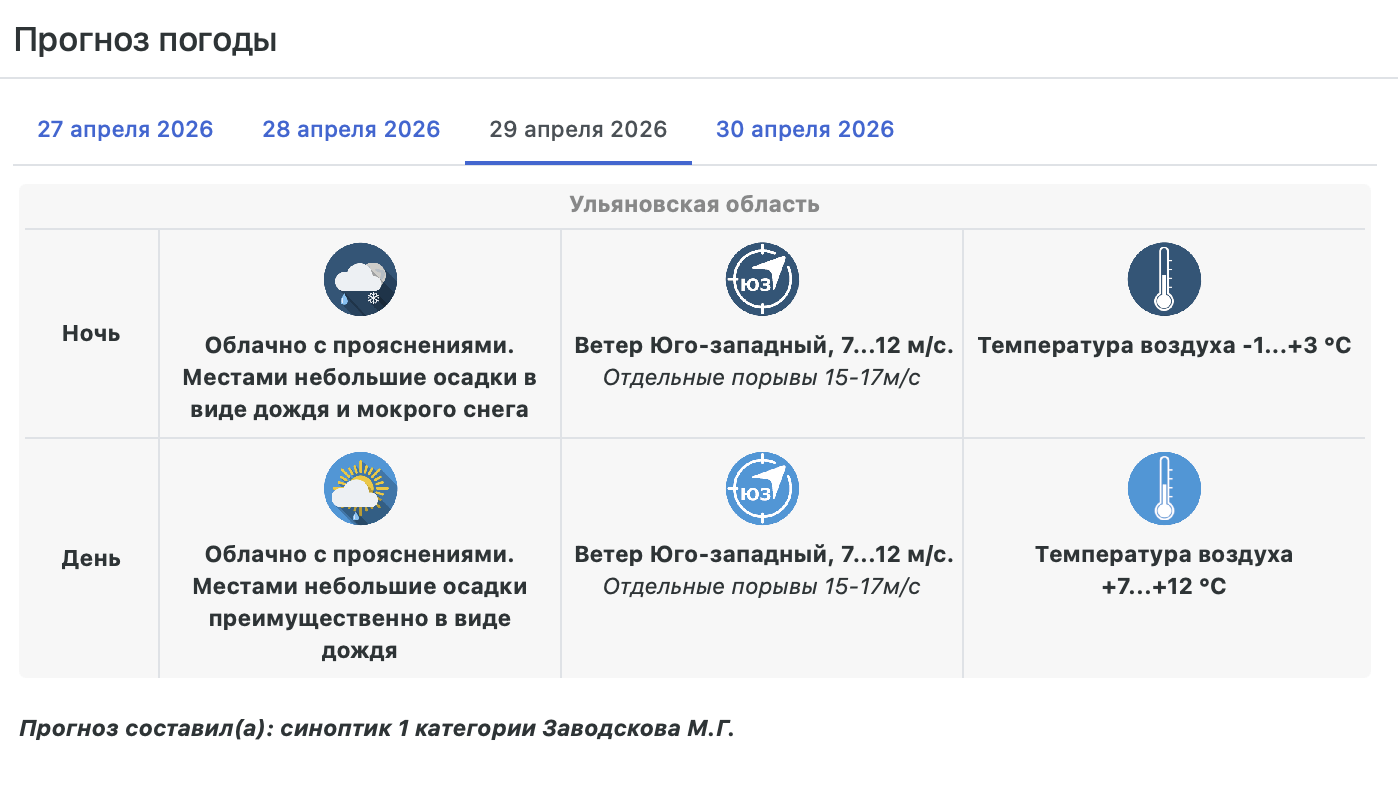This screenshot has width=1398, height=794.
Task: Click the forecaster credit line Заводскова М.Г.
Action: point(377,728)
